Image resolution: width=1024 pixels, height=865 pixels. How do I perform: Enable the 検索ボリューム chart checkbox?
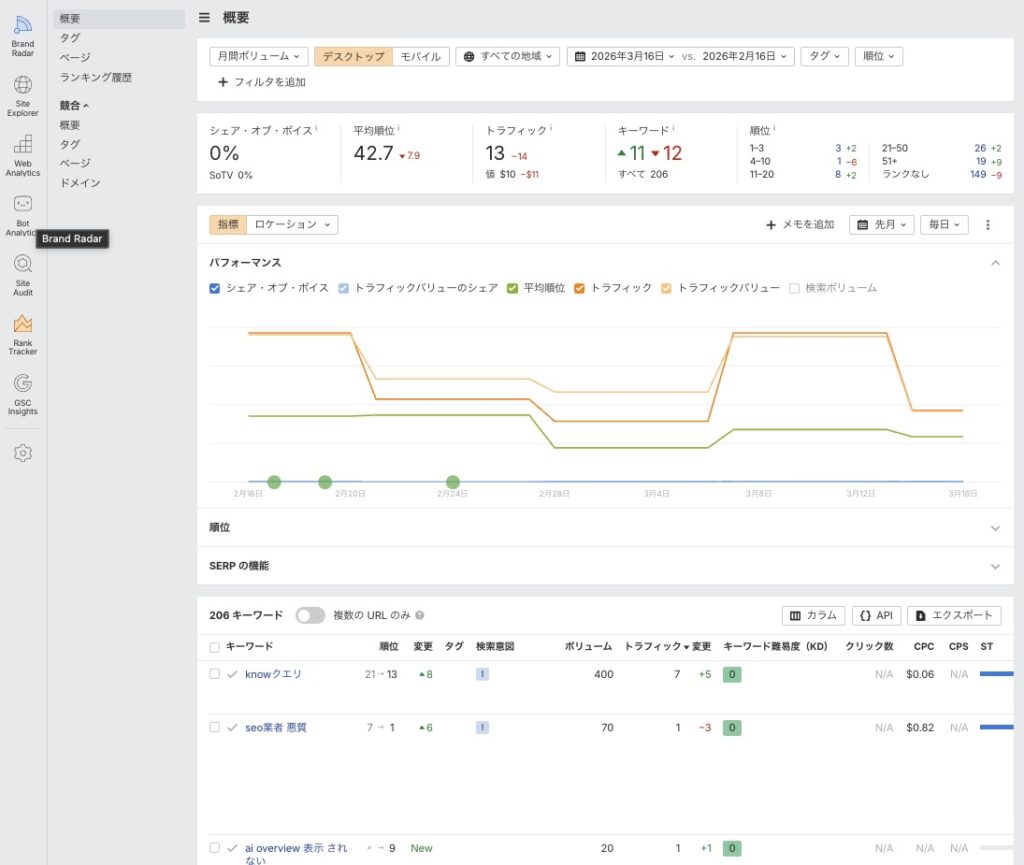click(x=795, y=288)
